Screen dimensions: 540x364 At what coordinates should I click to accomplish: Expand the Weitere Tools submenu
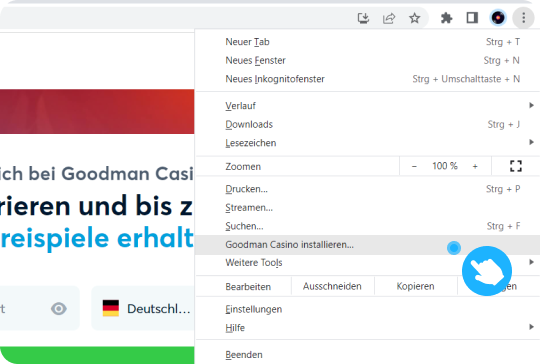(367, 263)
